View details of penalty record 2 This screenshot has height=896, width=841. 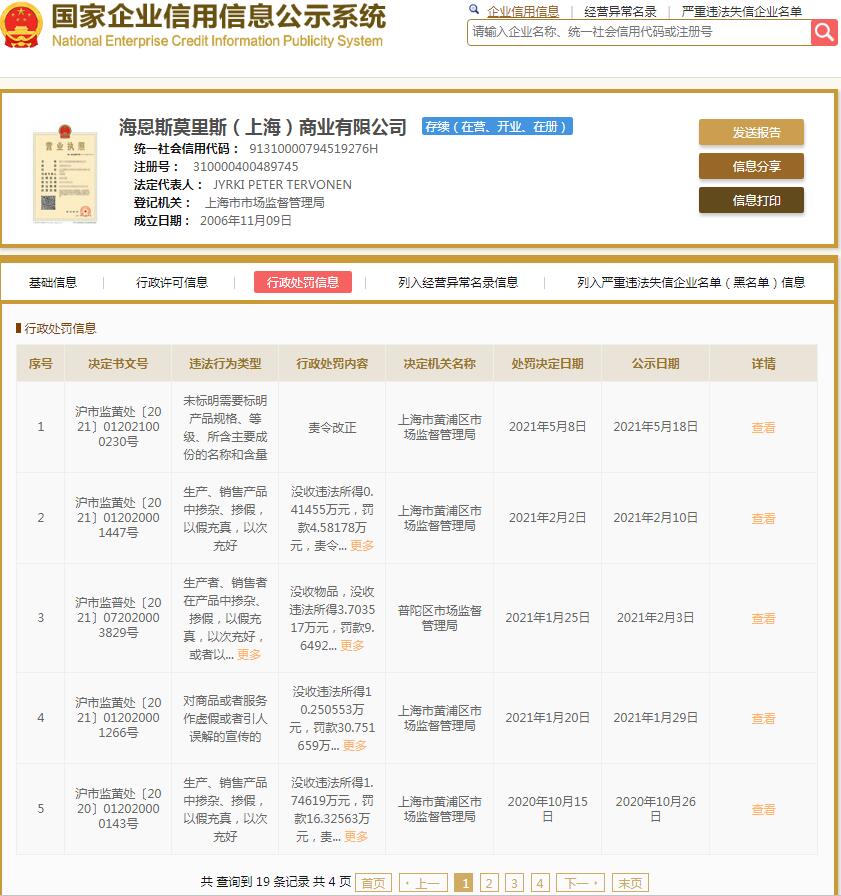pos(763,518)
